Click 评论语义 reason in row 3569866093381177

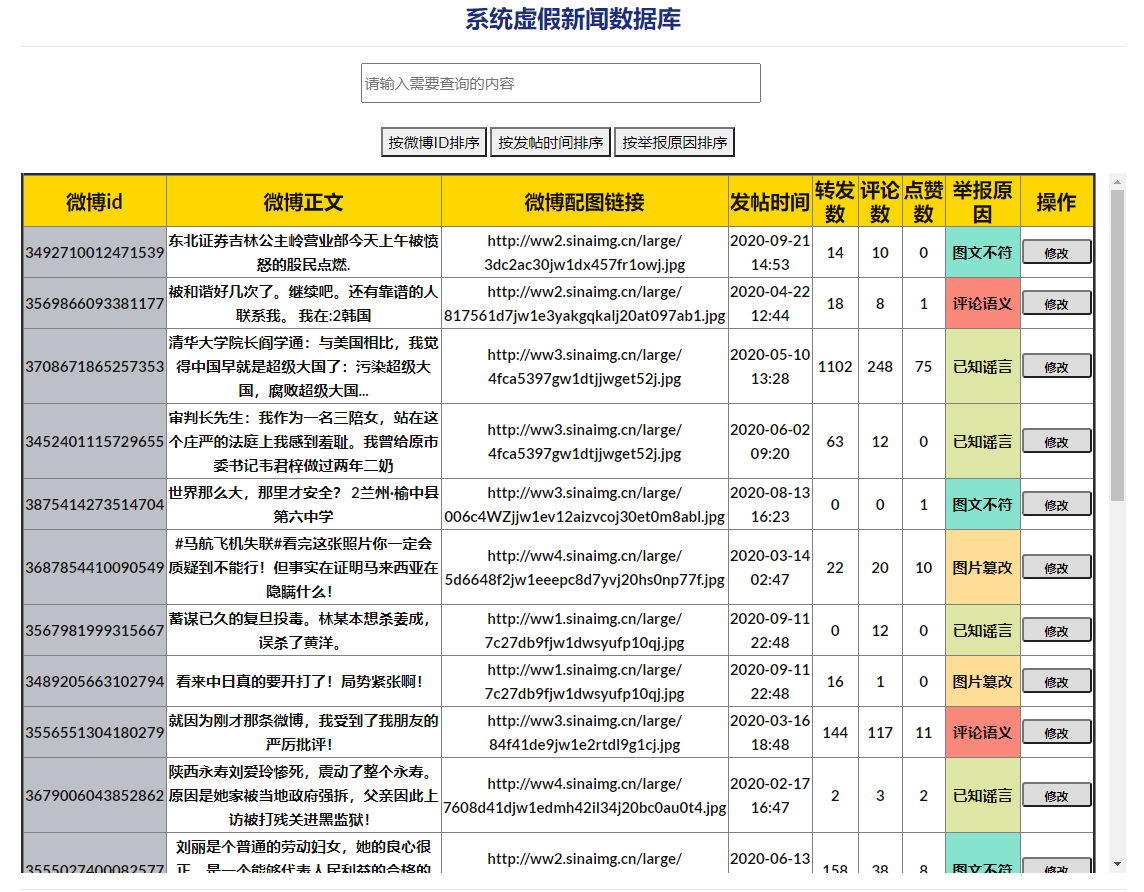tap(983, 303)
